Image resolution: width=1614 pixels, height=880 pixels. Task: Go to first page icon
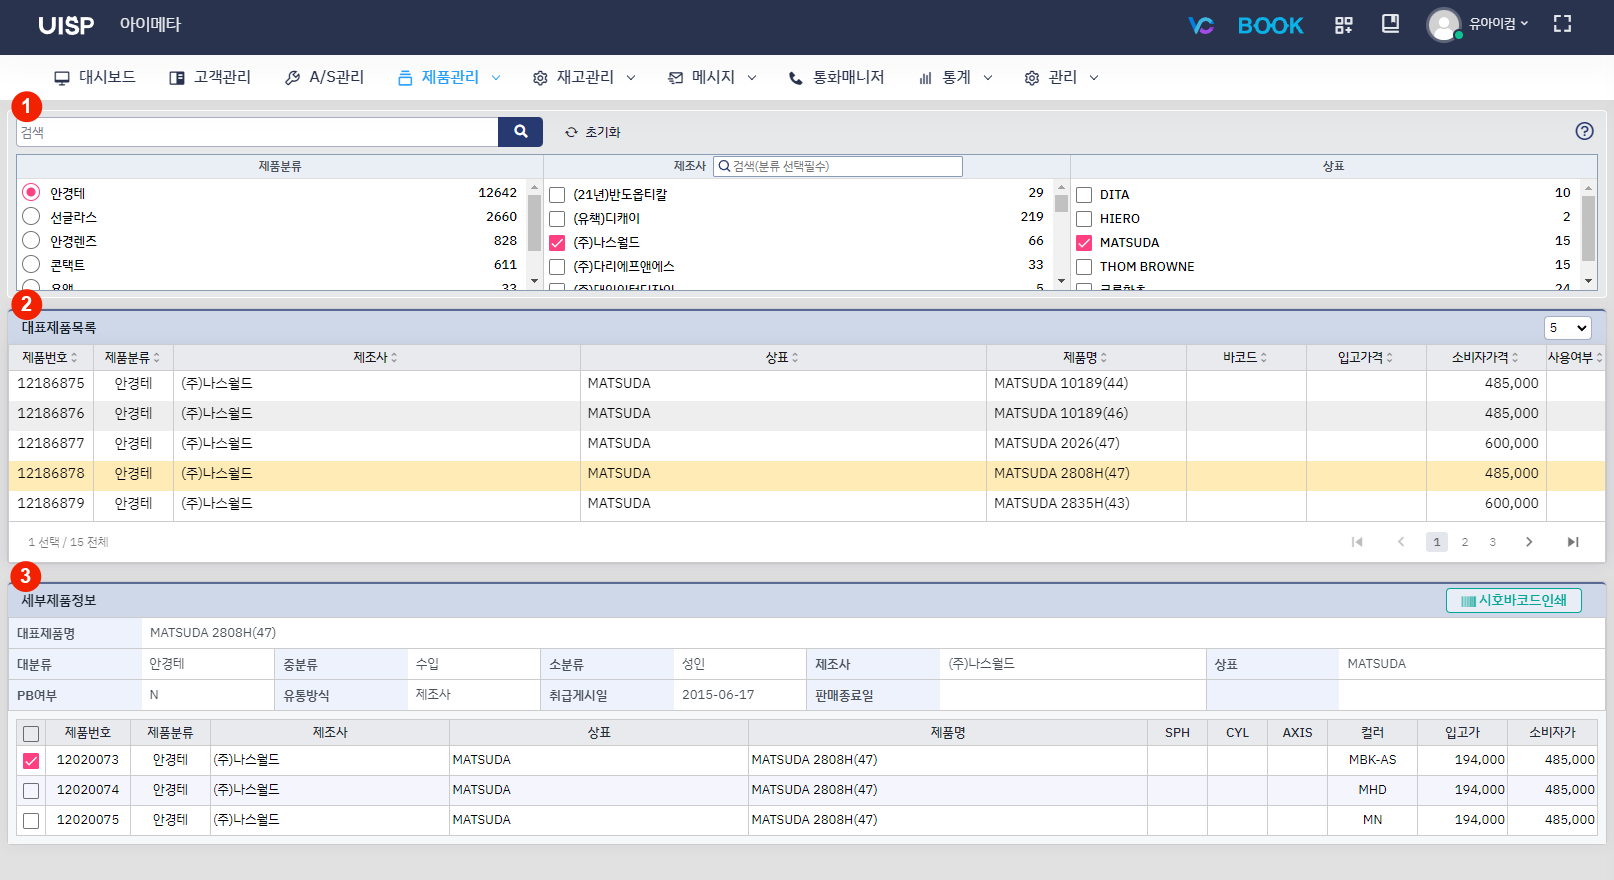point(1357,542)
